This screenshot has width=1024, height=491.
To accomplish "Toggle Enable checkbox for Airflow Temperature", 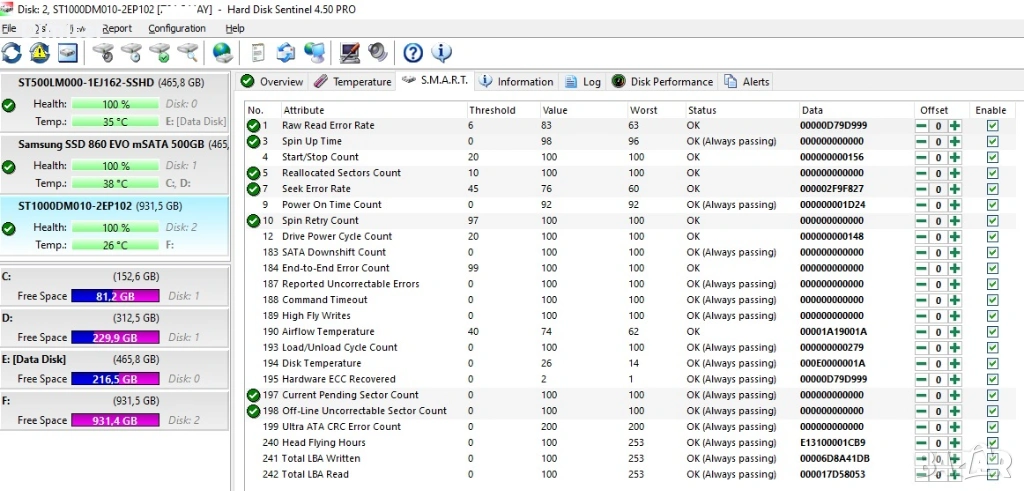I will pyautogui.click(x=992, y=332).
